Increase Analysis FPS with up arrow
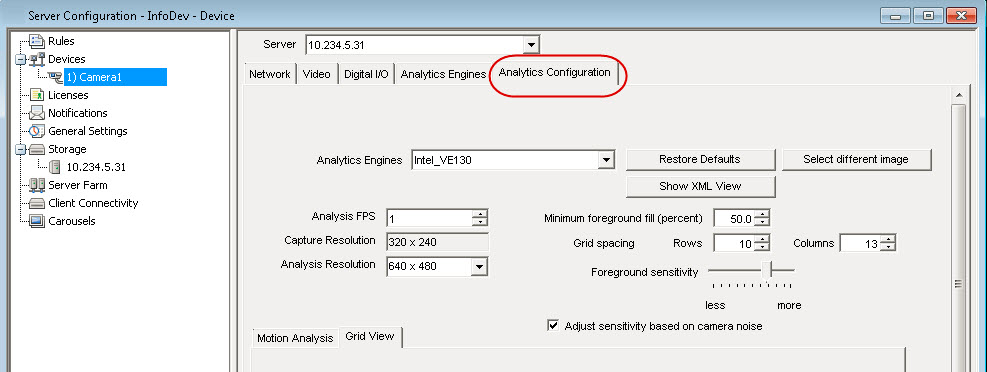Screen dimensions: 987x372 pyautogui.click(x=480, y=215)
